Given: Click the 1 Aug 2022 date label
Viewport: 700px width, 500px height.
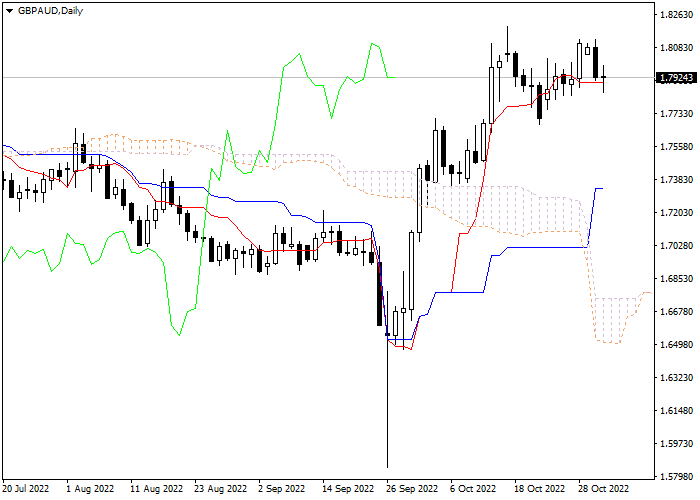Looking at the screenshot, I should click(x=90, y=489).
